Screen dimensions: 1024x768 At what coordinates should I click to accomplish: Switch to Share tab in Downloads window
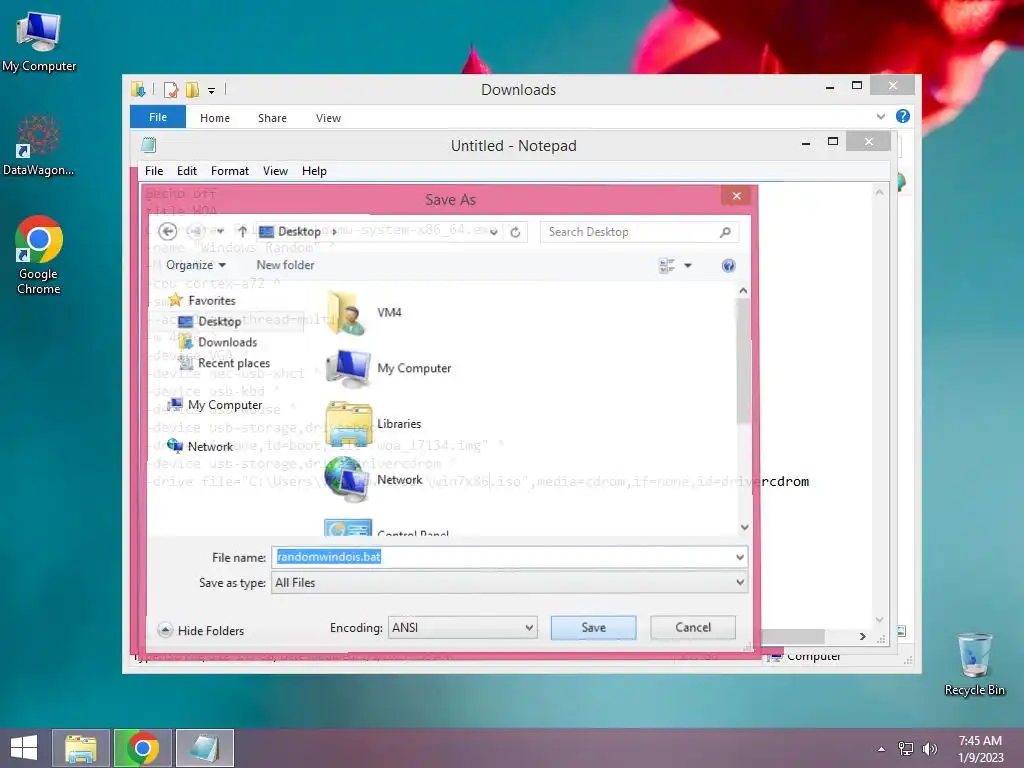(272, 118)
